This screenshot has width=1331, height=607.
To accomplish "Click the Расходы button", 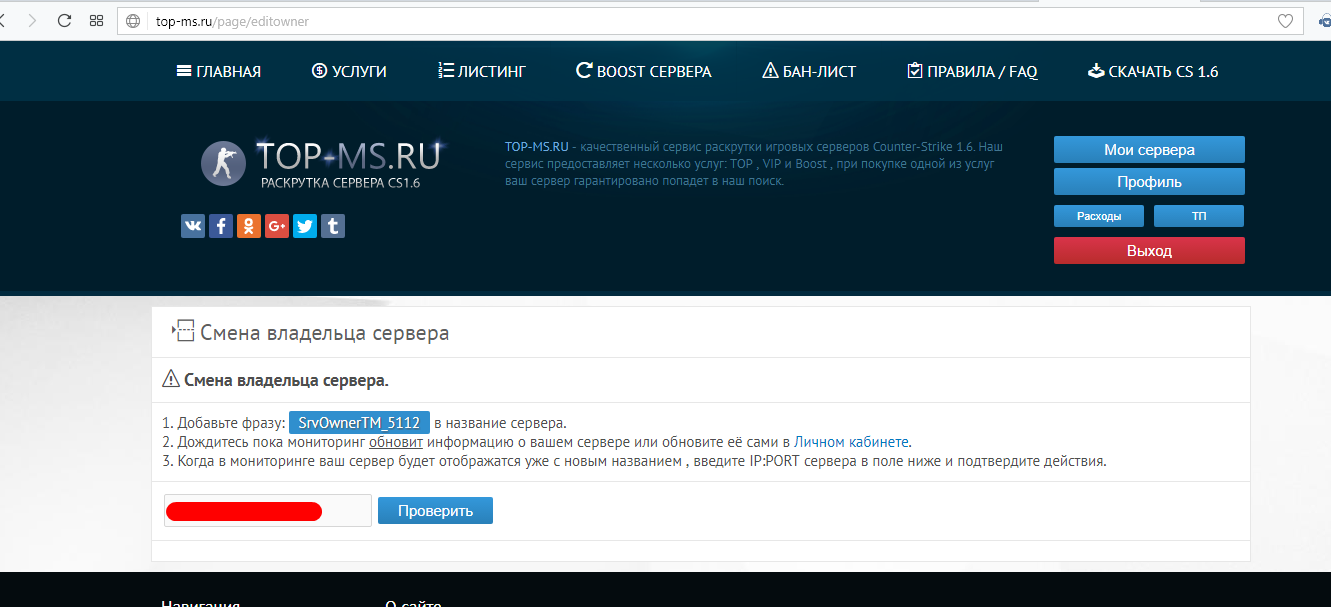I will (1099, 216).
